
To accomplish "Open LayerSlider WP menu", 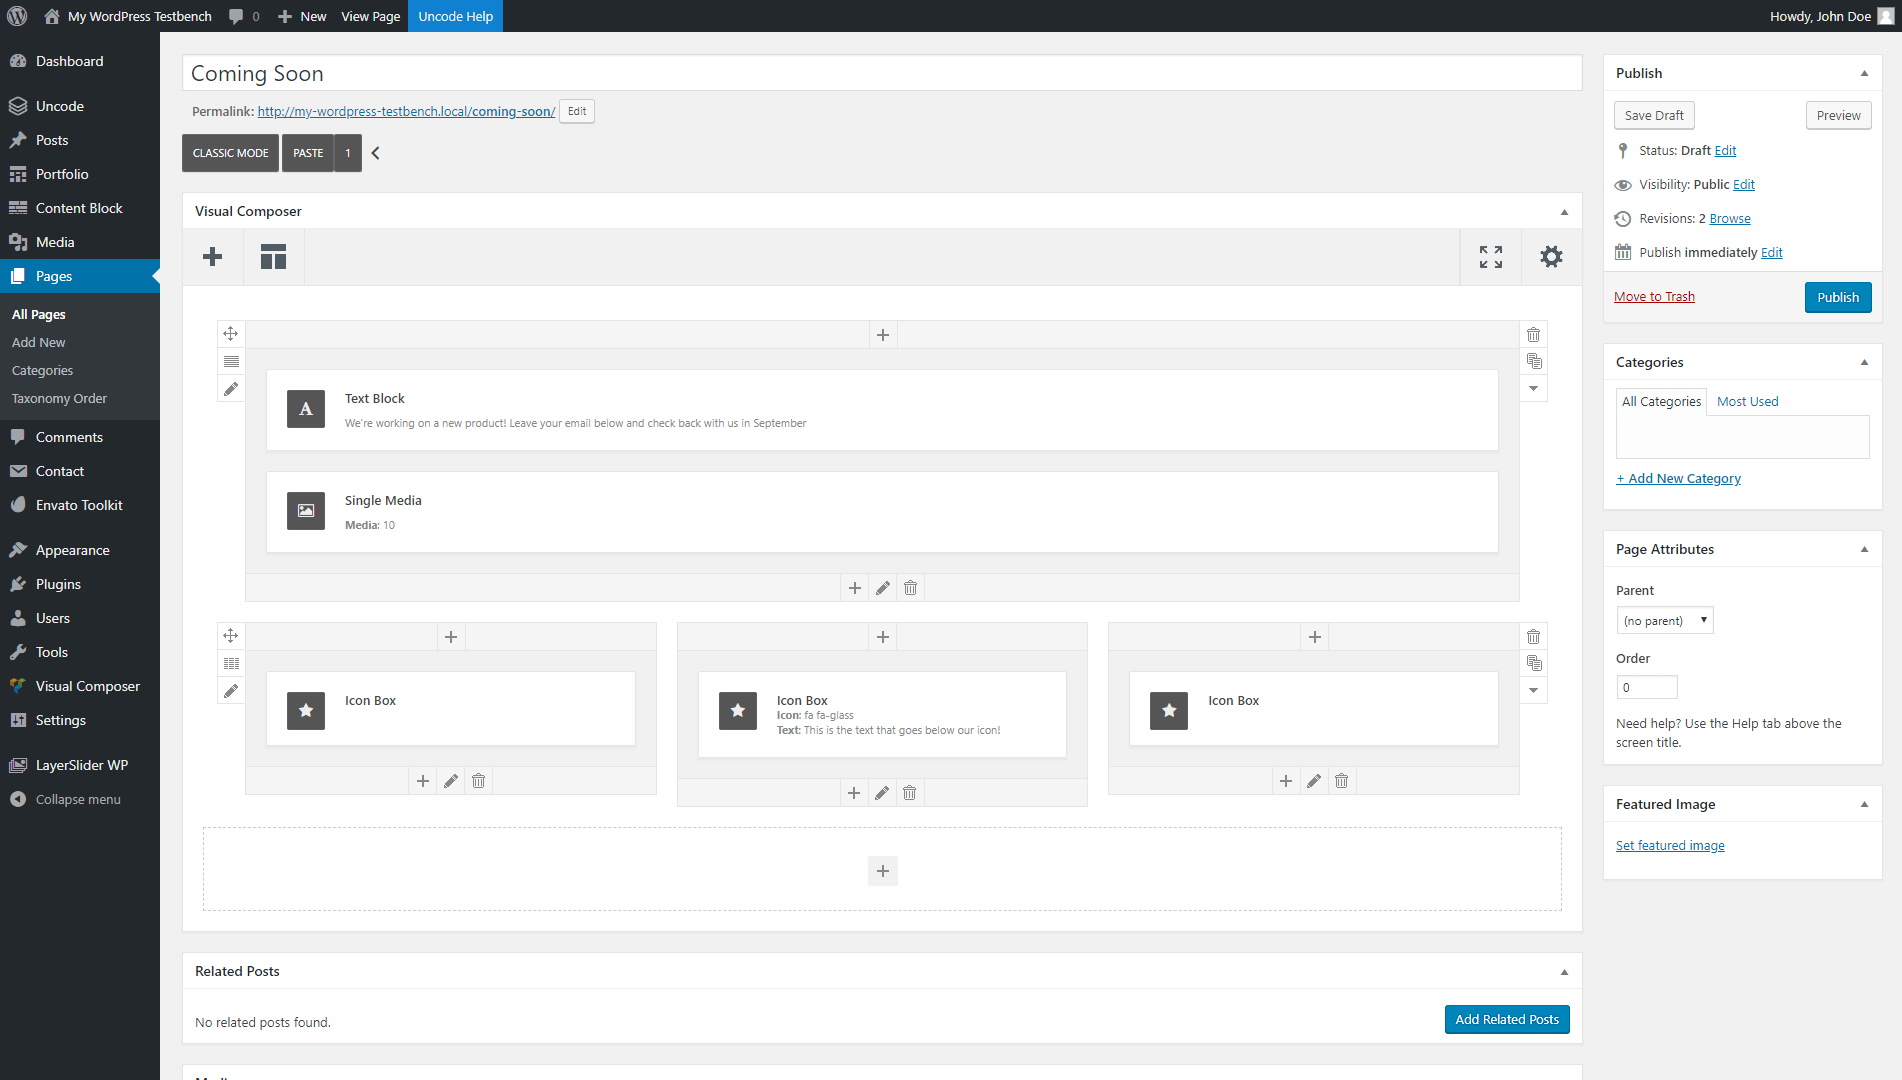I will pos(80,765).
